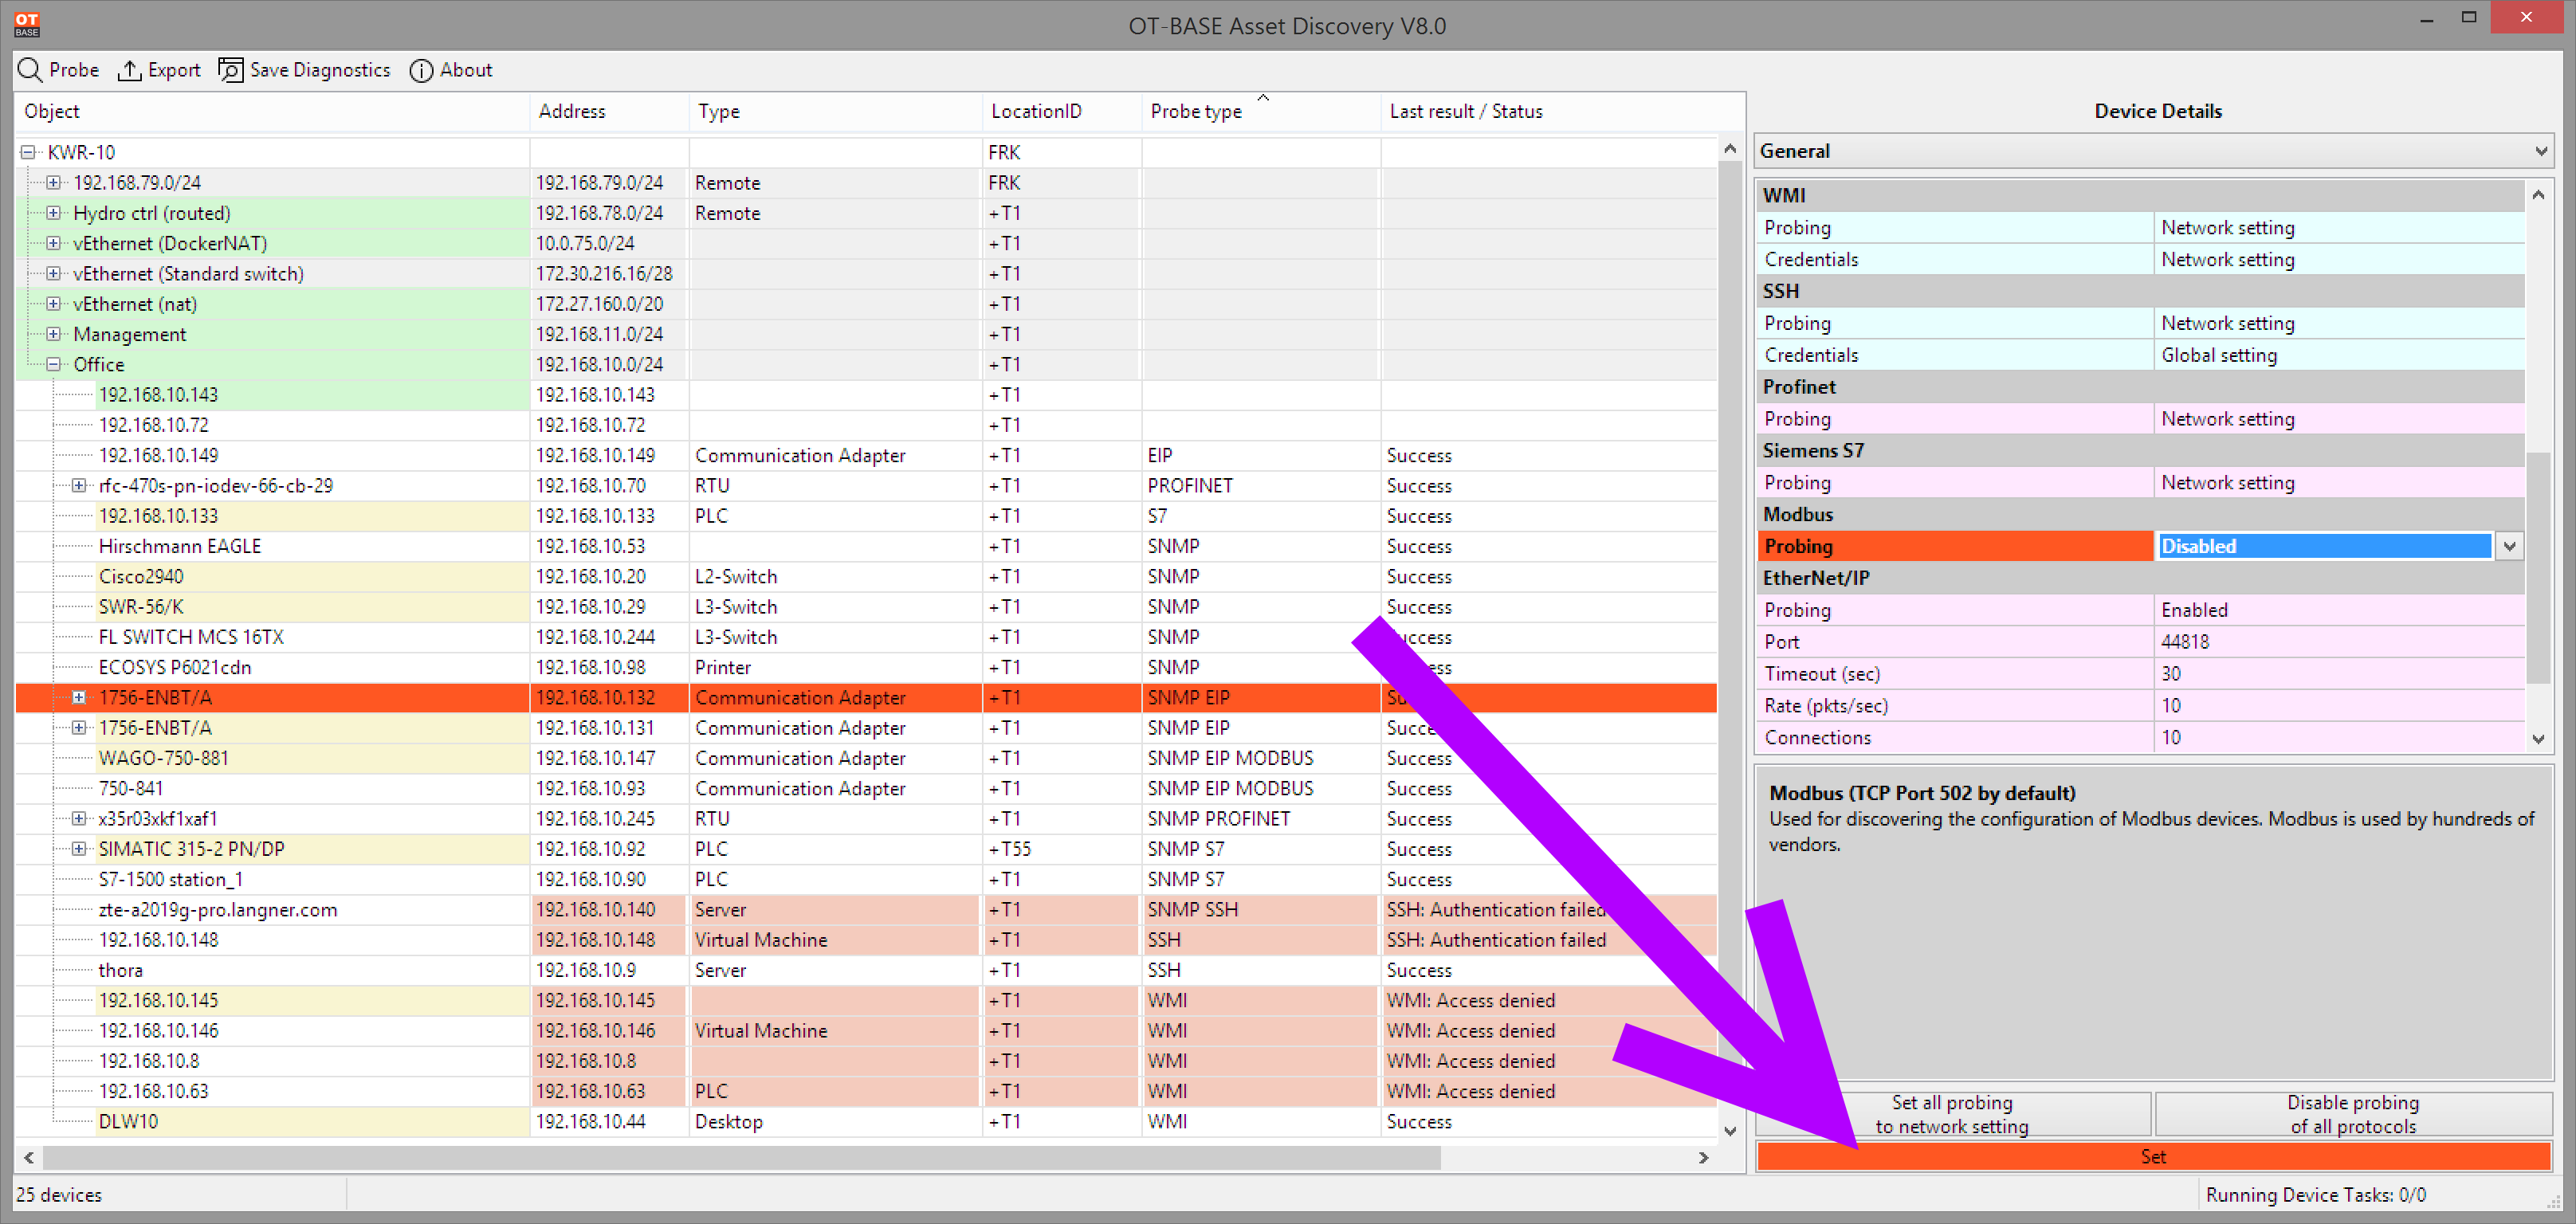Open the Modbus Probing Disabled dropdown arrow
Image resolution: width=2576 pixels, height=1224 pixels.
tap(2509, 546)
